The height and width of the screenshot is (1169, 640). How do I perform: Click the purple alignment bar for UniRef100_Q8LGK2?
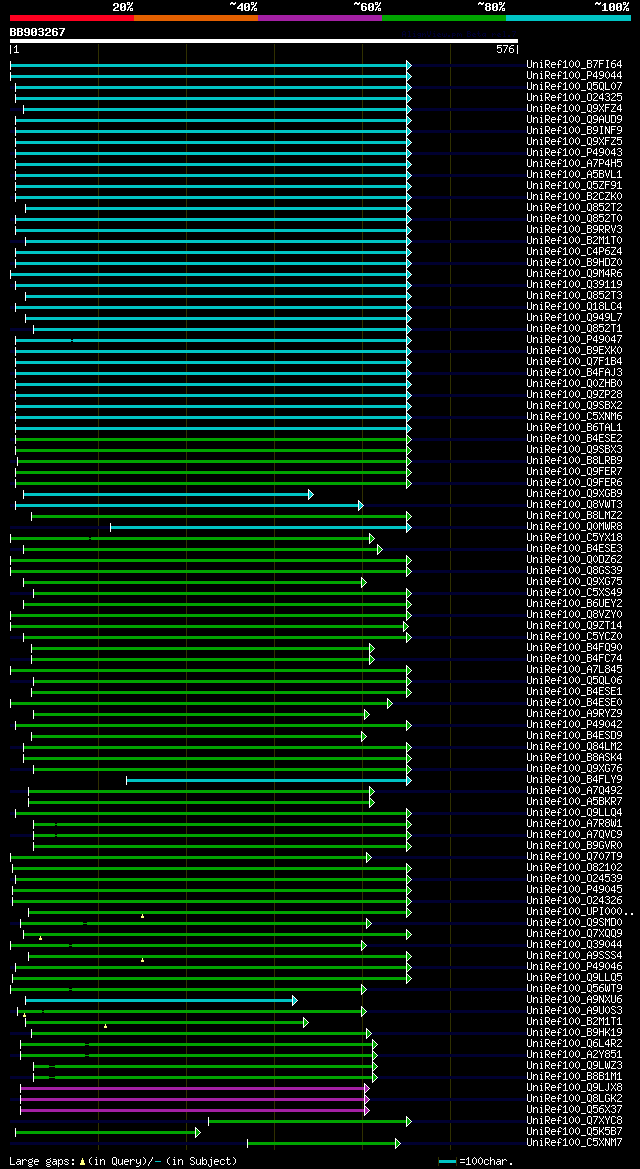(x=194, y=1100)
